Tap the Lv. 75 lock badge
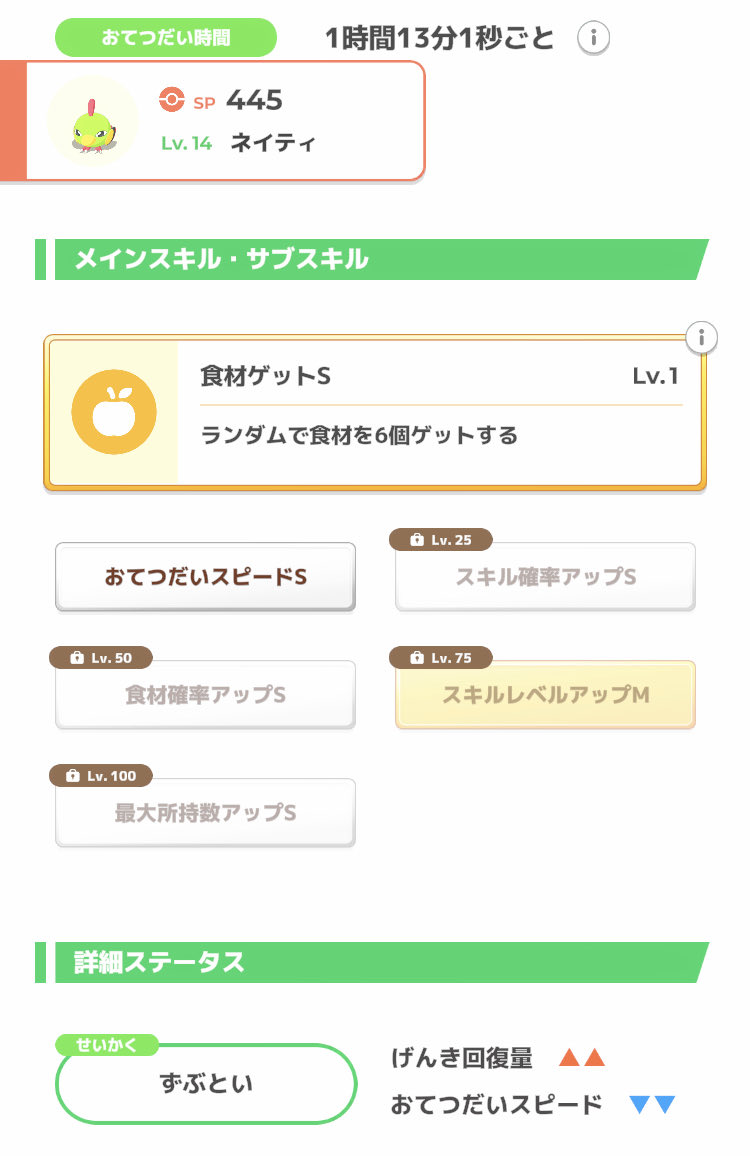This screenshot has height=1156, width=750. point(440,658)
